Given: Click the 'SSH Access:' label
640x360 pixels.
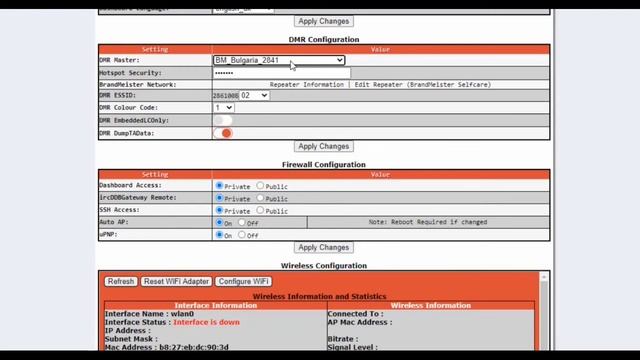Looking at the screenshot, I should point(119,210).
